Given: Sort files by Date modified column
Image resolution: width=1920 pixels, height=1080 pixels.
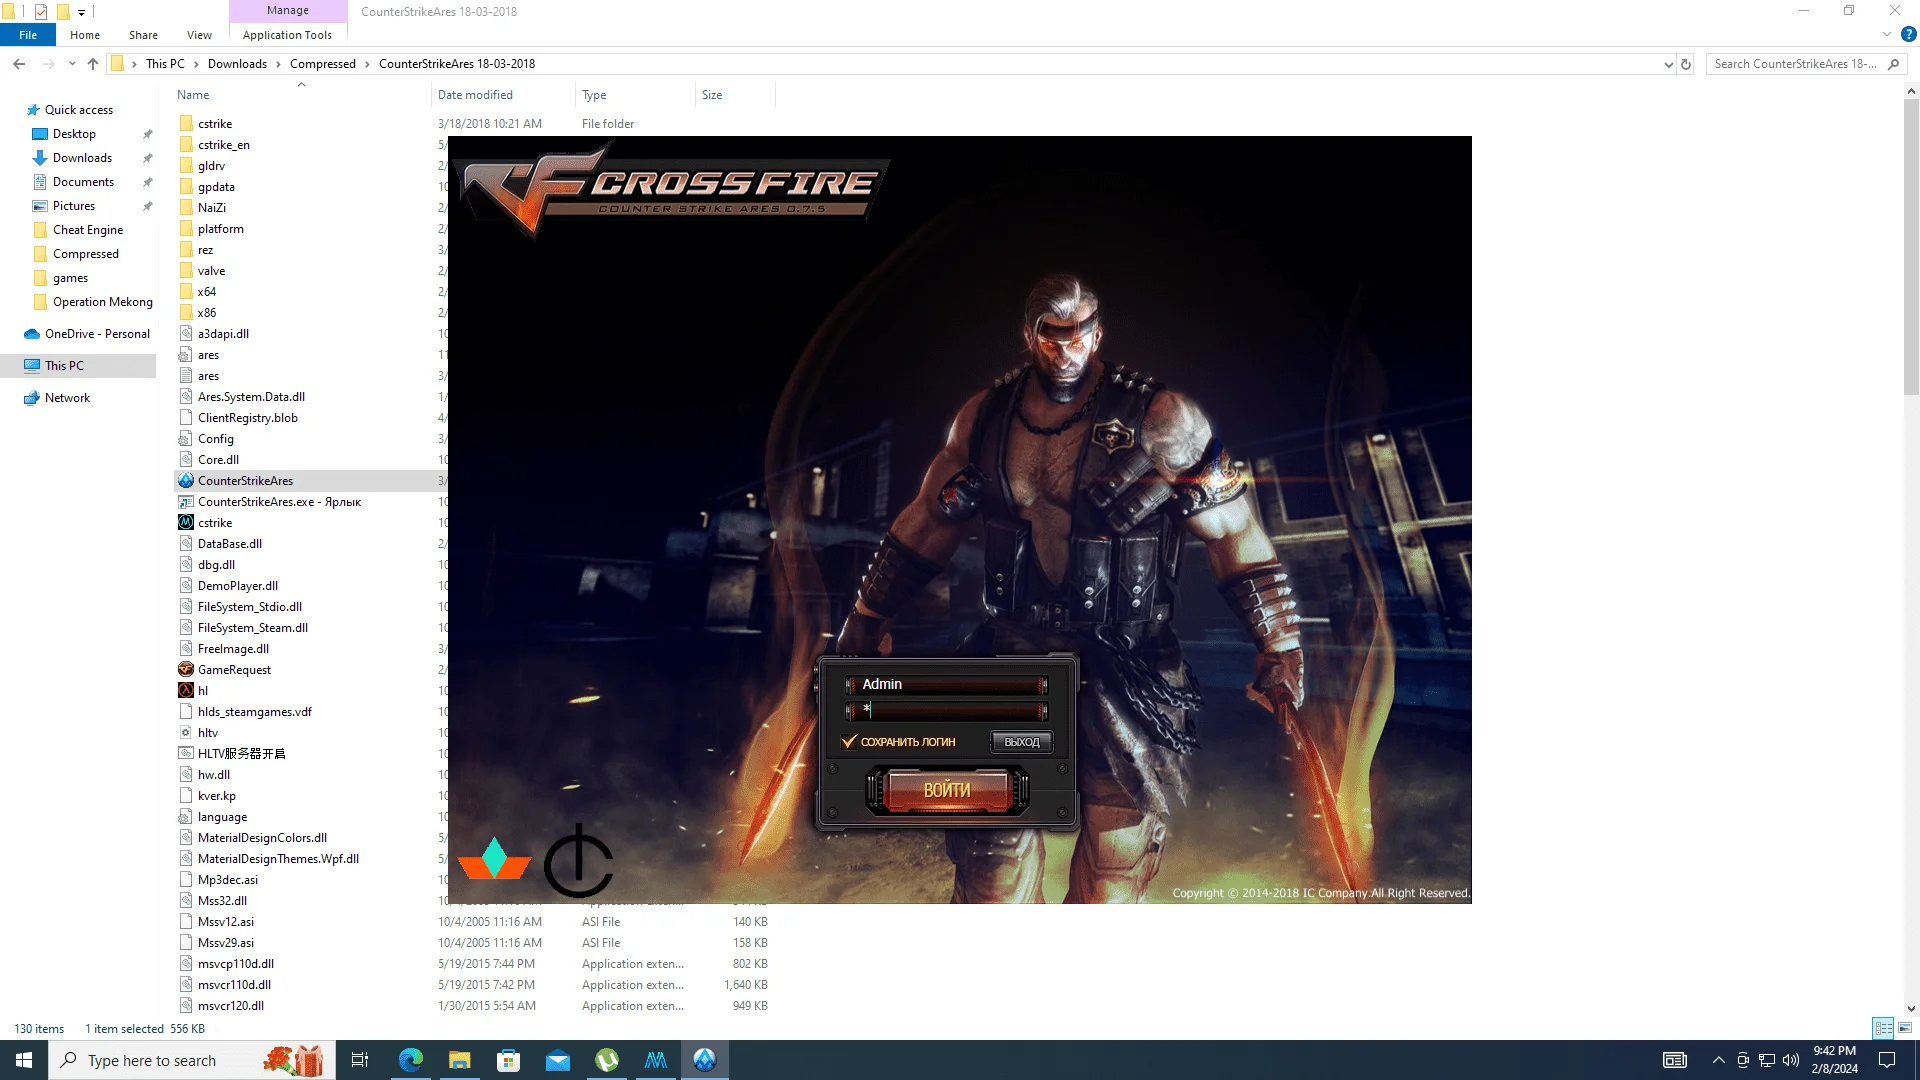Looking at the screenshot, I should point(504,95).
